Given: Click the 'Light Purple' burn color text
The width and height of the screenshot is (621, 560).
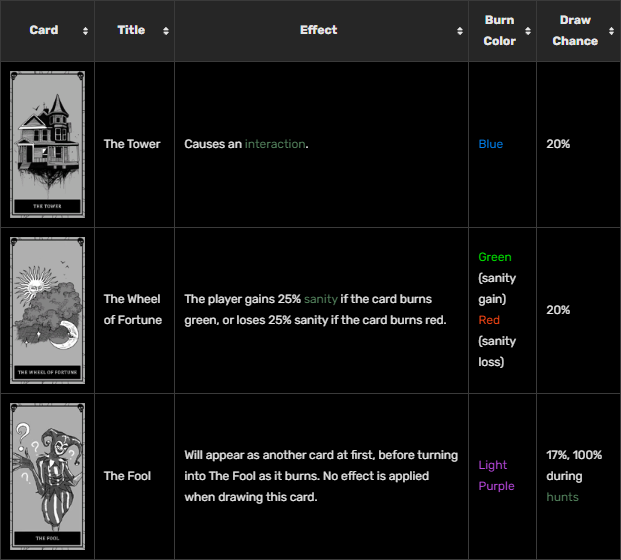Looking at the screenshot, I should (496, 476).
